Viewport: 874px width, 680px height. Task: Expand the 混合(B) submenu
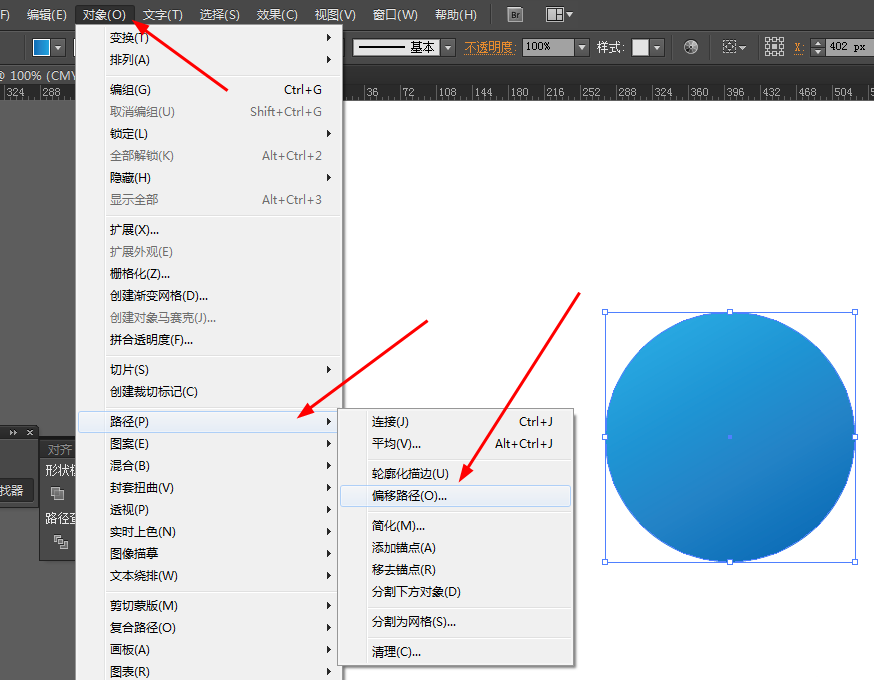209,465
